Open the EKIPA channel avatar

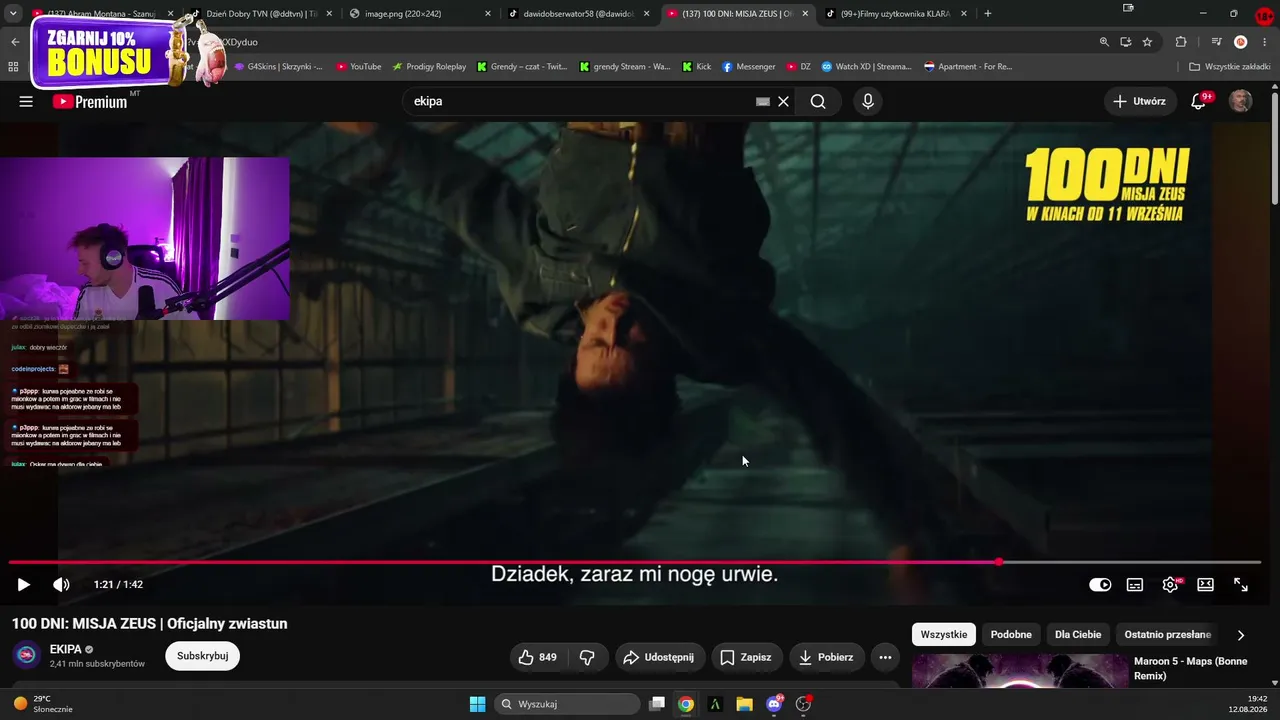click(27, 655)
